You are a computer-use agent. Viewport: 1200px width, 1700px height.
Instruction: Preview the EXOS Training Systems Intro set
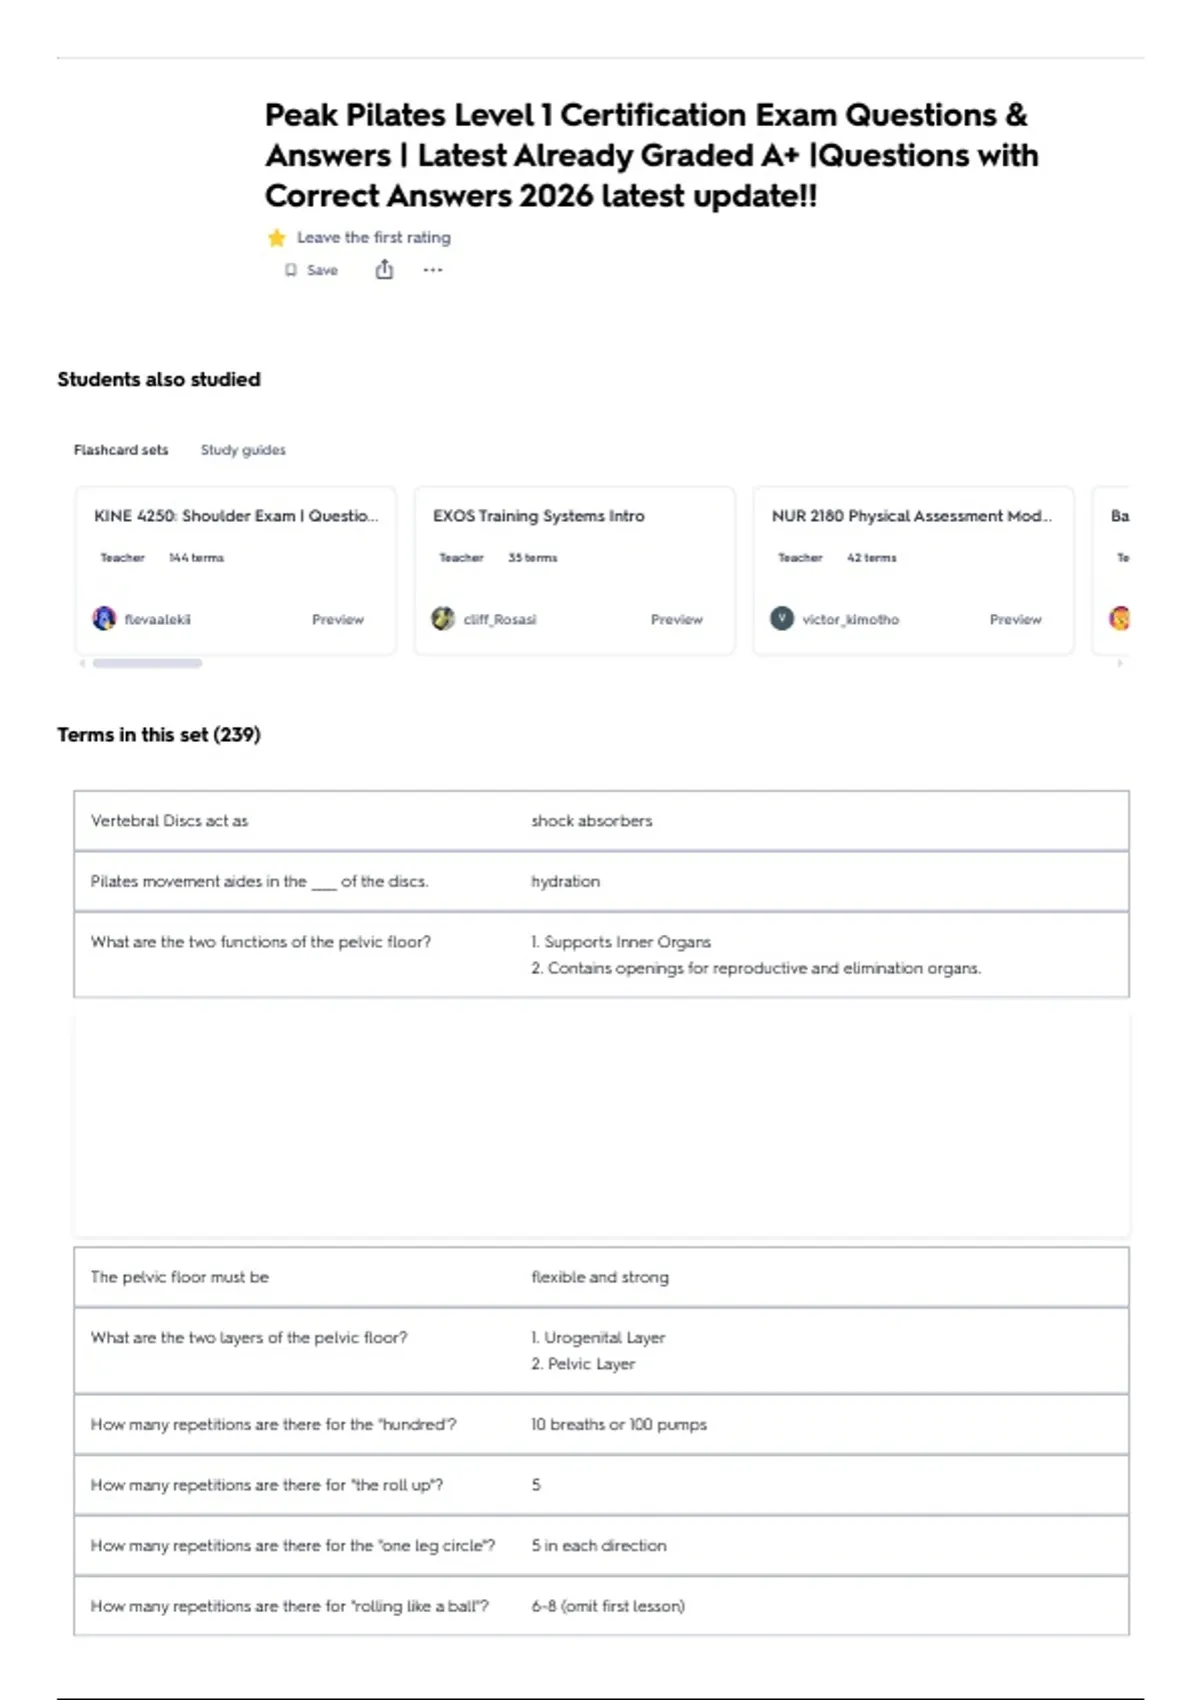click(677, 620)
